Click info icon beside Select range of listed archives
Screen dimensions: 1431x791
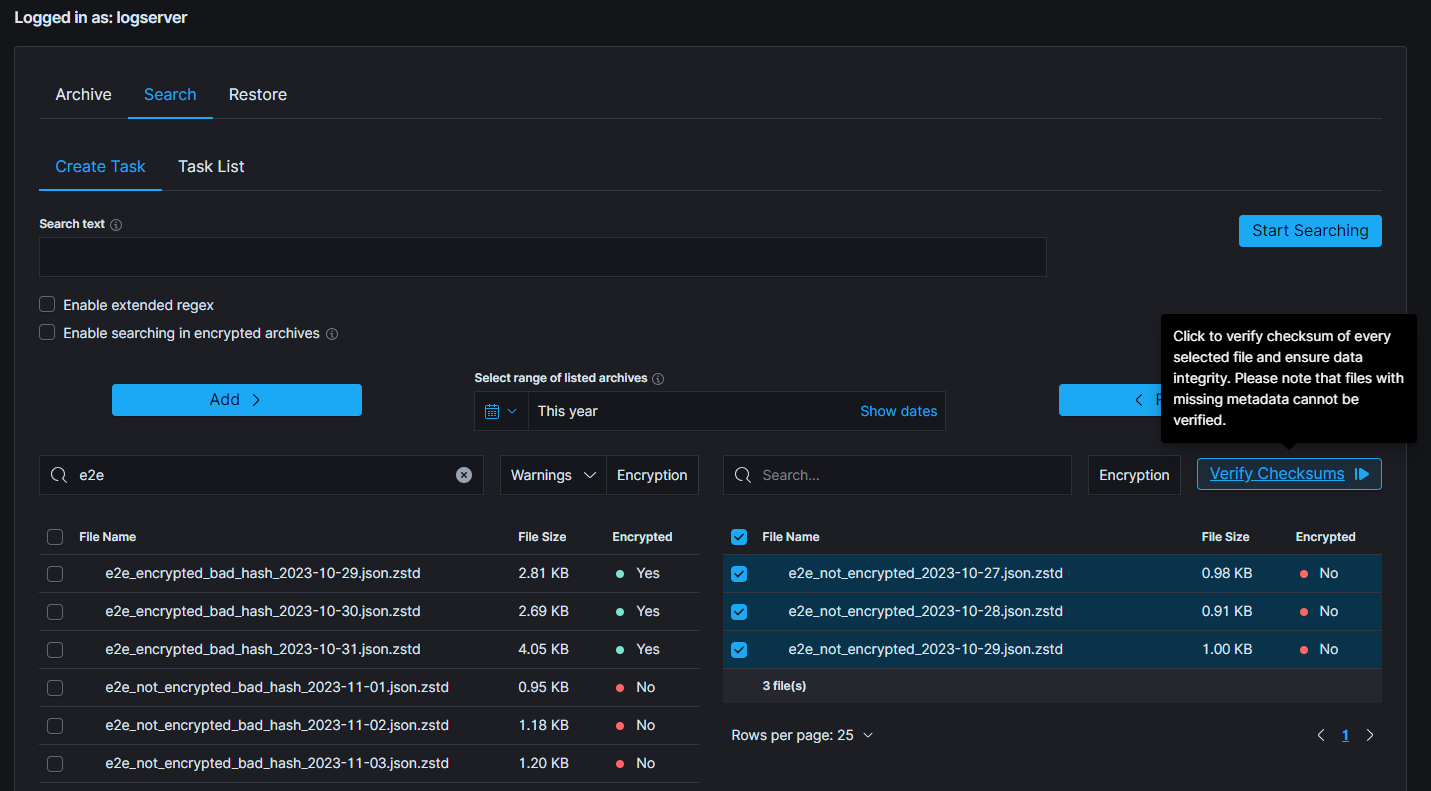coord(658,379)
